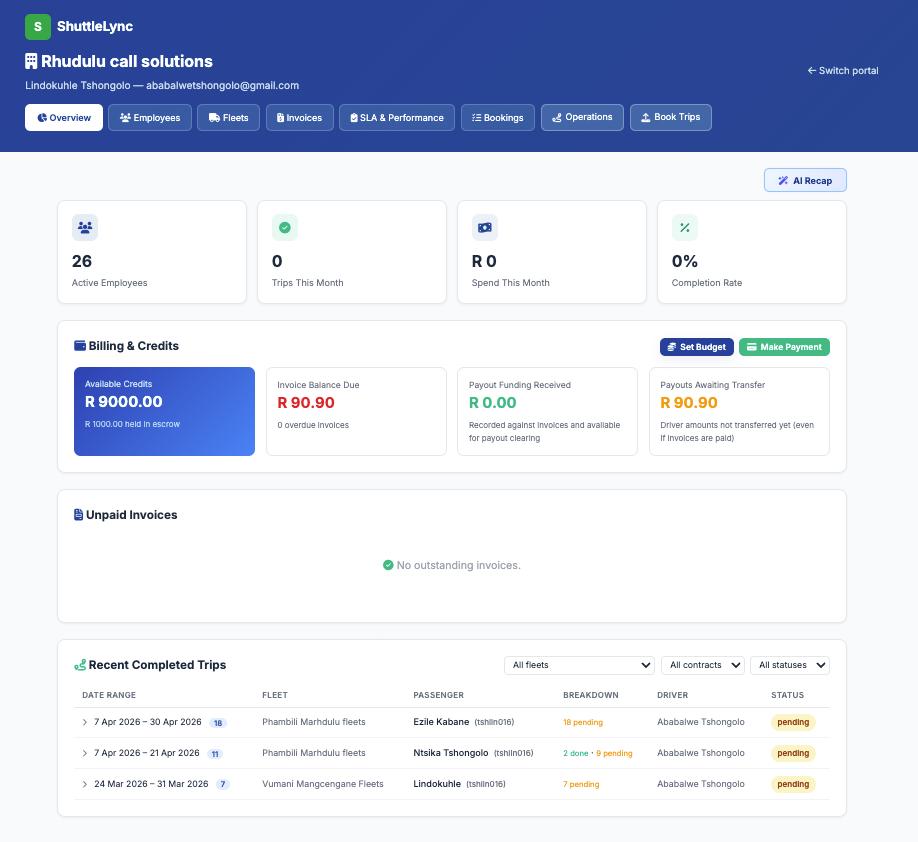Click the DATE RANGE column header
Viewport: 918px width, 842px height.
click(x=109, y=695)
